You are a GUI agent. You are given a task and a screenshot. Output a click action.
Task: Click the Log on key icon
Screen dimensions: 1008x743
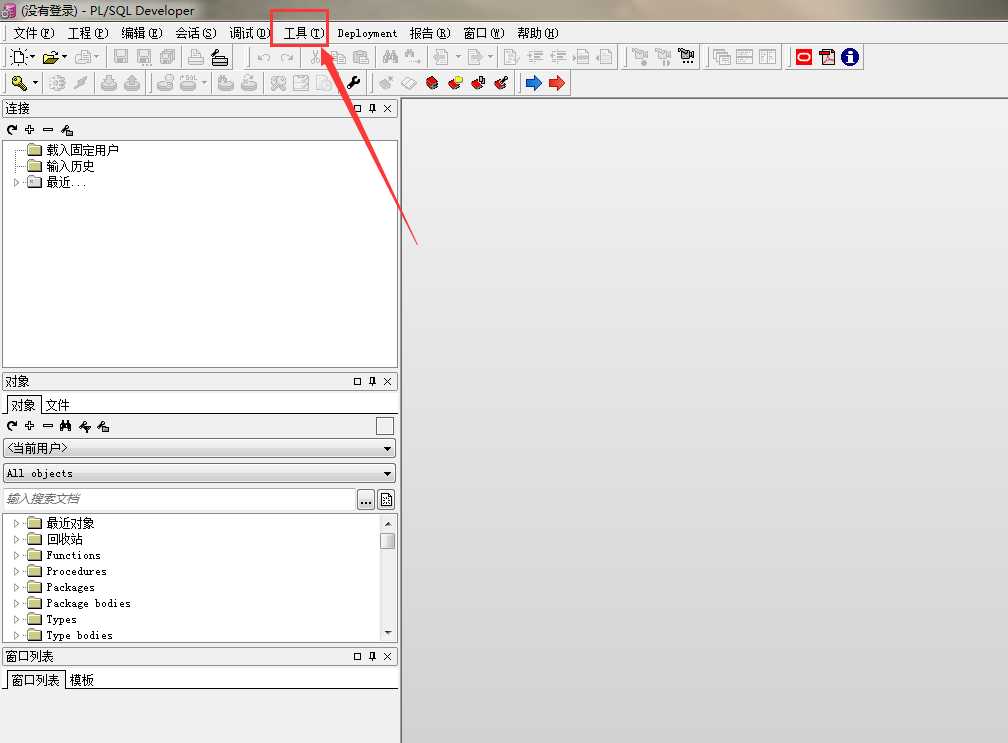tap(19, 83)
